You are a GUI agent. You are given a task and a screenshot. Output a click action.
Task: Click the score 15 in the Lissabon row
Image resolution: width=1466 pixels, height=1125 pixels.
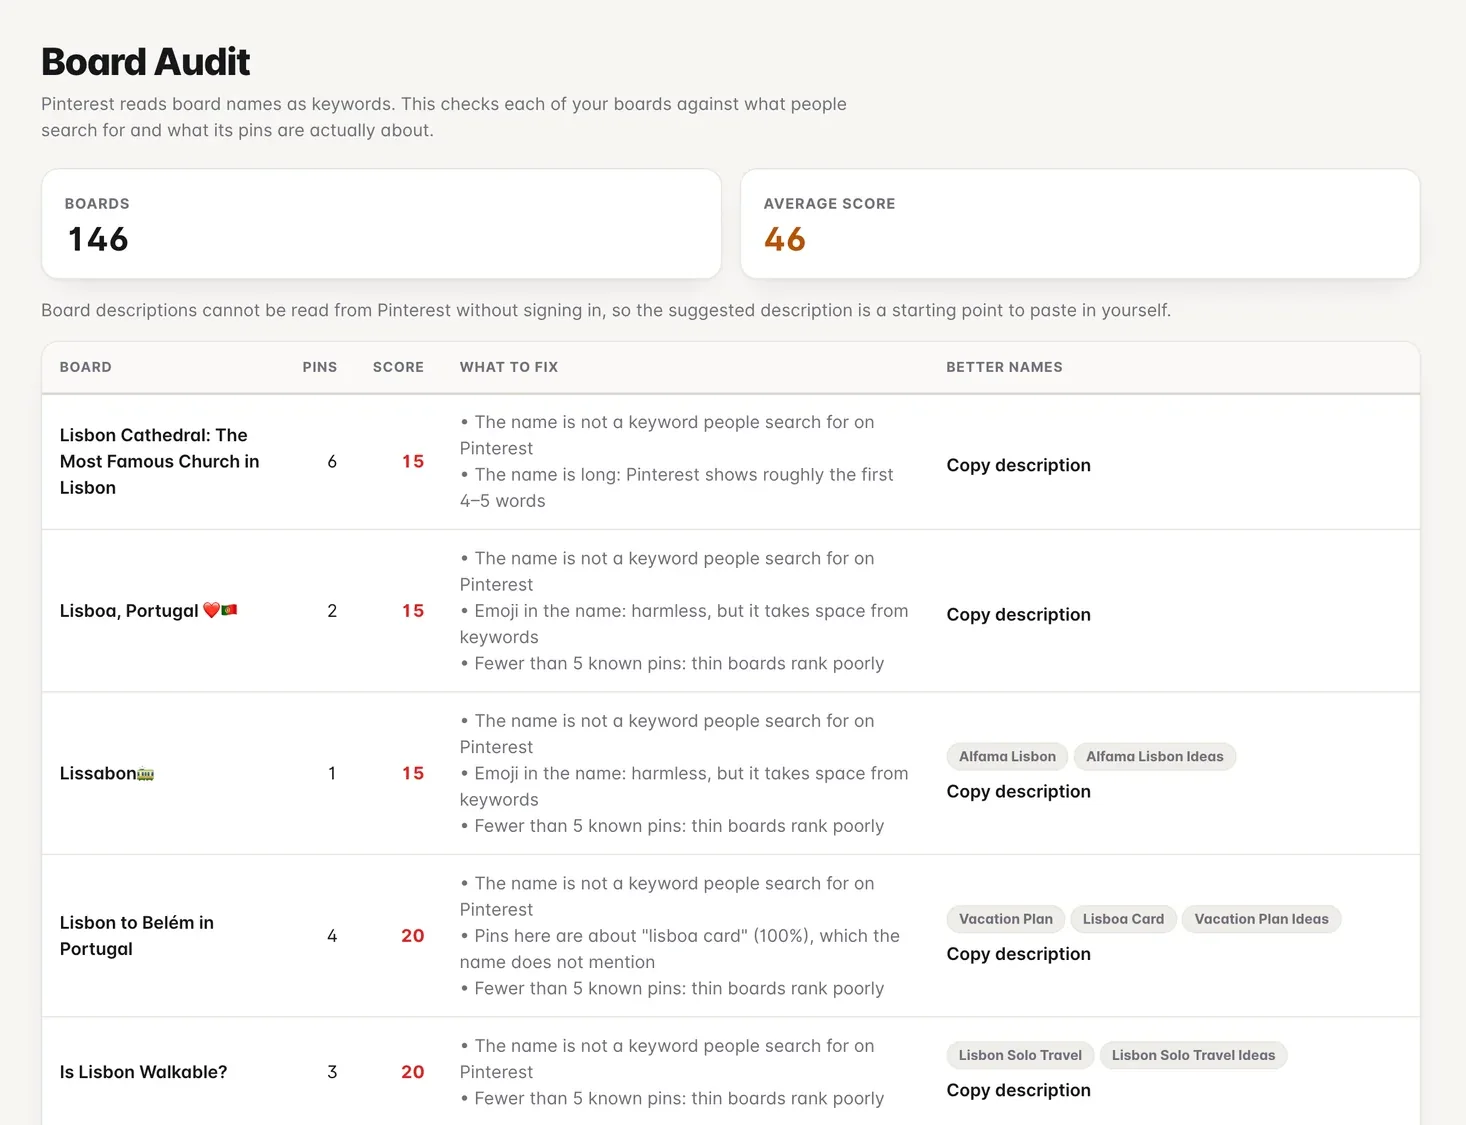pyautogui.click(x=413, y=773)
